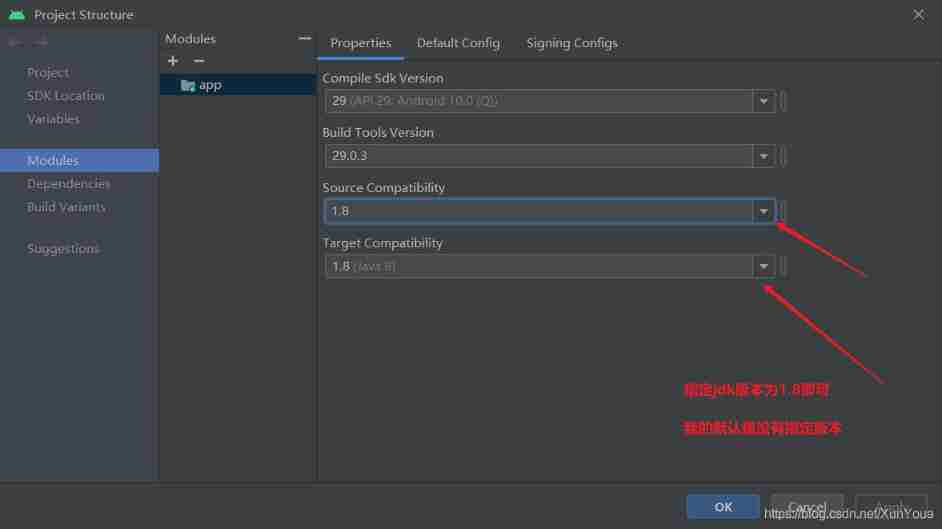Open the Suggestions section
Viewport: 942px width, 529px height.
63,249
